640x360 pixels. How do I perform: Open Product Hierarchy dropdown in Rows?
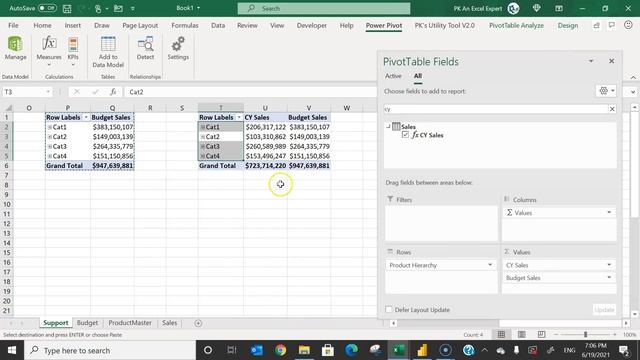coord(490,265)
